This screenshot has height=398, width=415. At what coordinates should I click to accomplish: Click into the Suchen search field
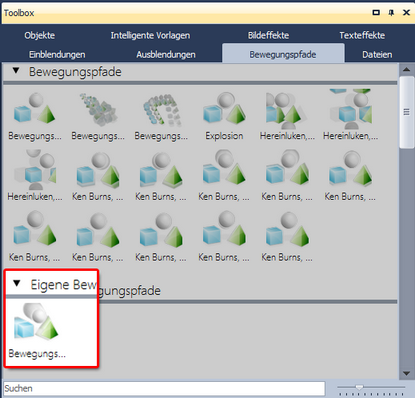(164, 388)
